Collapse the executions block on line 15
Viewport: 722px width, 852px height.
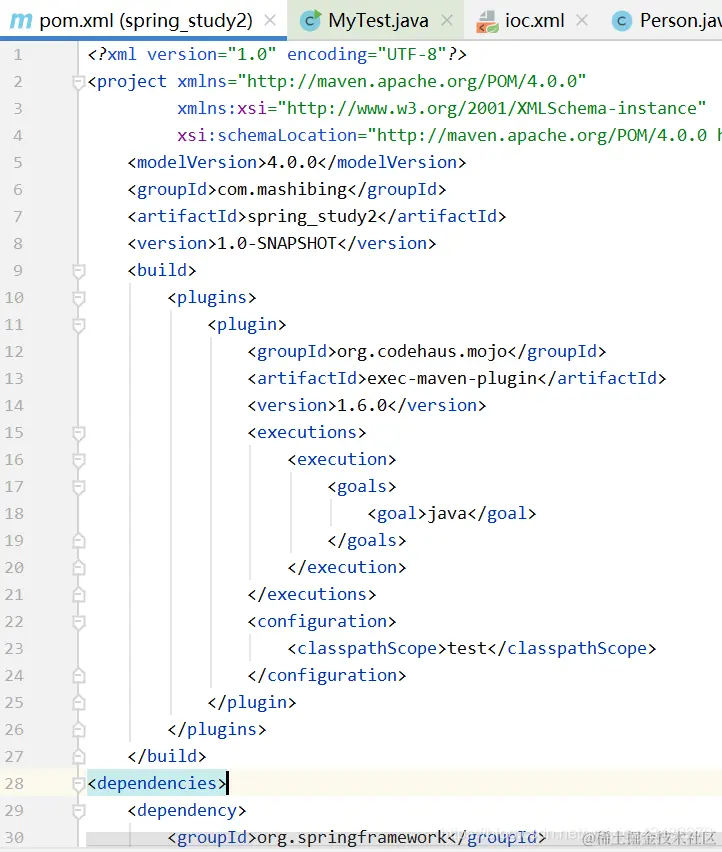tap(79, 433)
